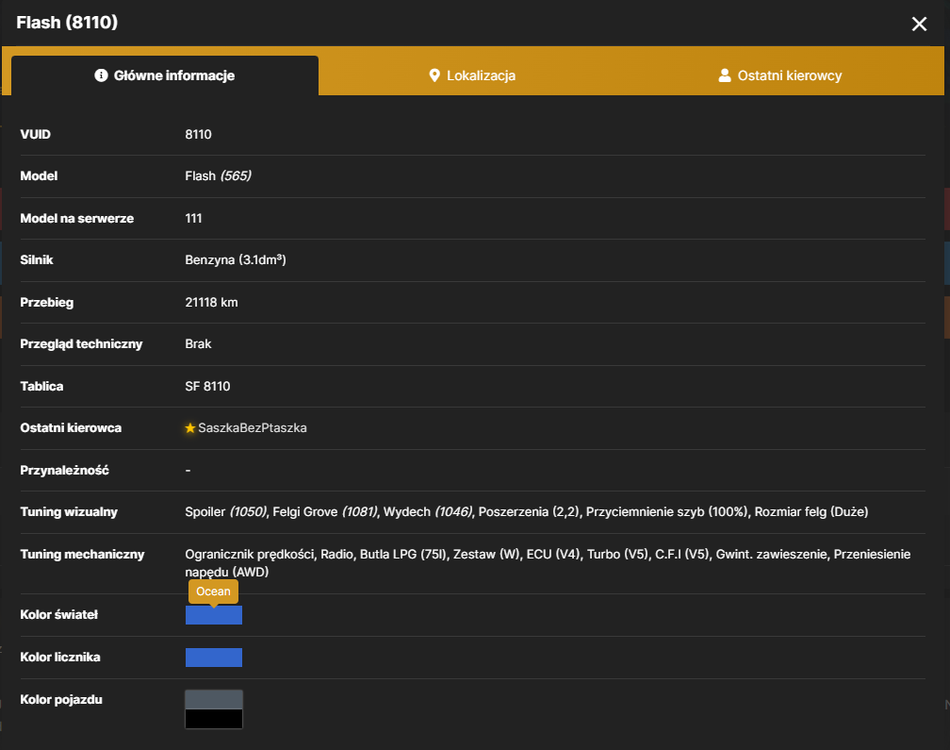Click the person icon on Ostatni kierowcy tab
Image resolution: width=950 pixels, height=750 pixels.
point(725,76)
